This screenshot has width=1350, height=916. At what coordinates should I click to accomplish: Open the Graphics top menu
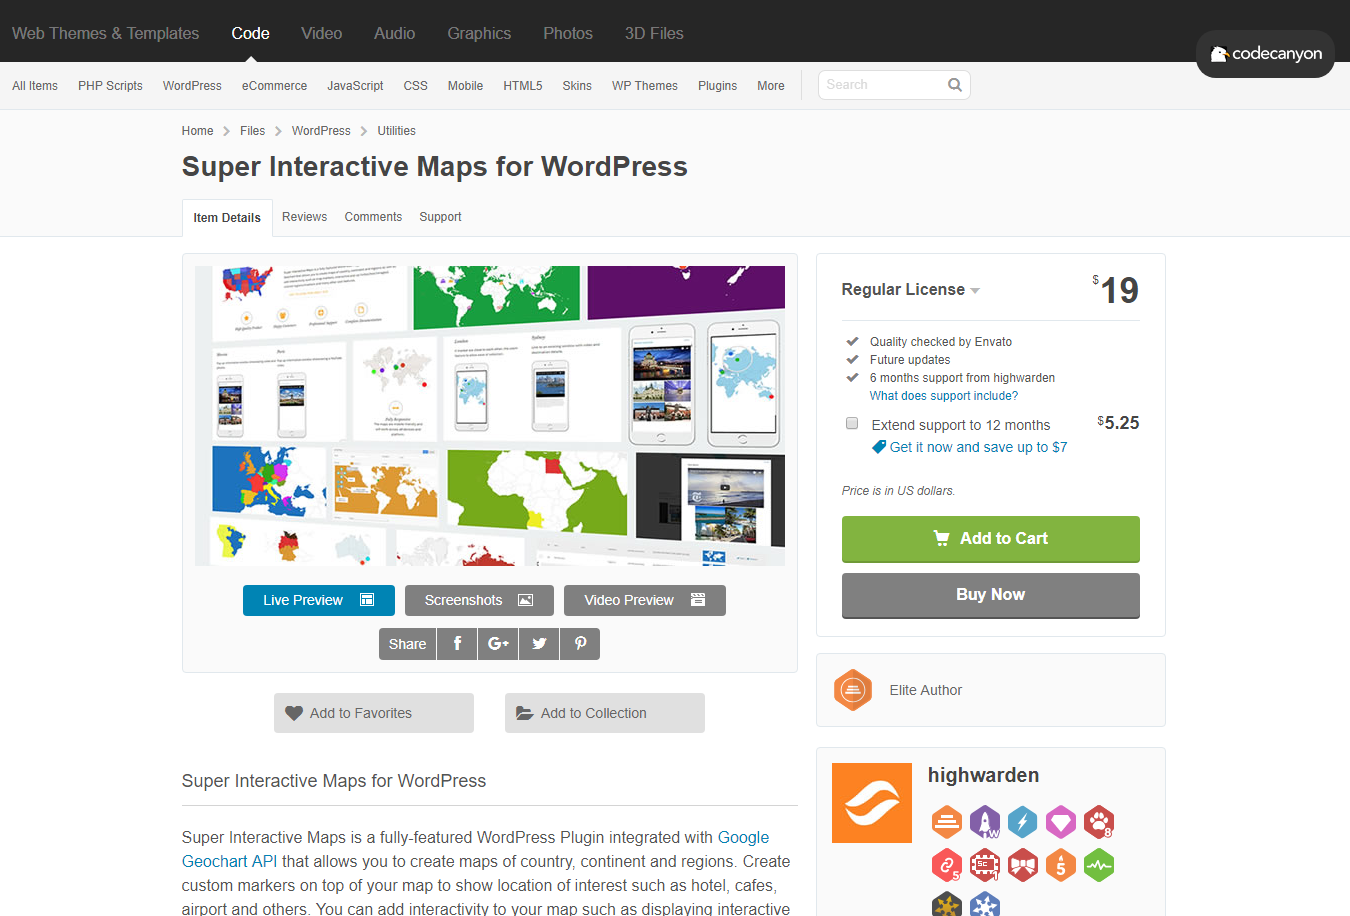[x=479, y=33]
